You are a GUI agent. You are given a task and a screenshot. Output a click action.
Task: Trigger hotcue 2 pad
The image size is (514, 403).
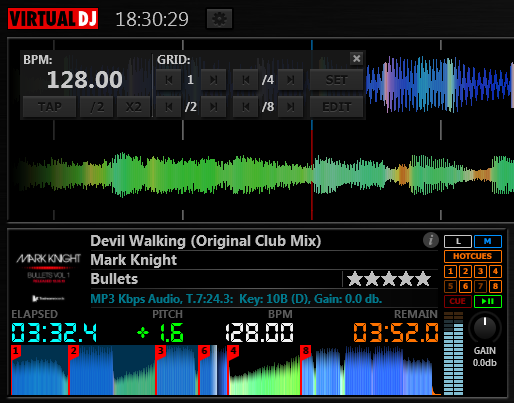click(x=465, y=271)
